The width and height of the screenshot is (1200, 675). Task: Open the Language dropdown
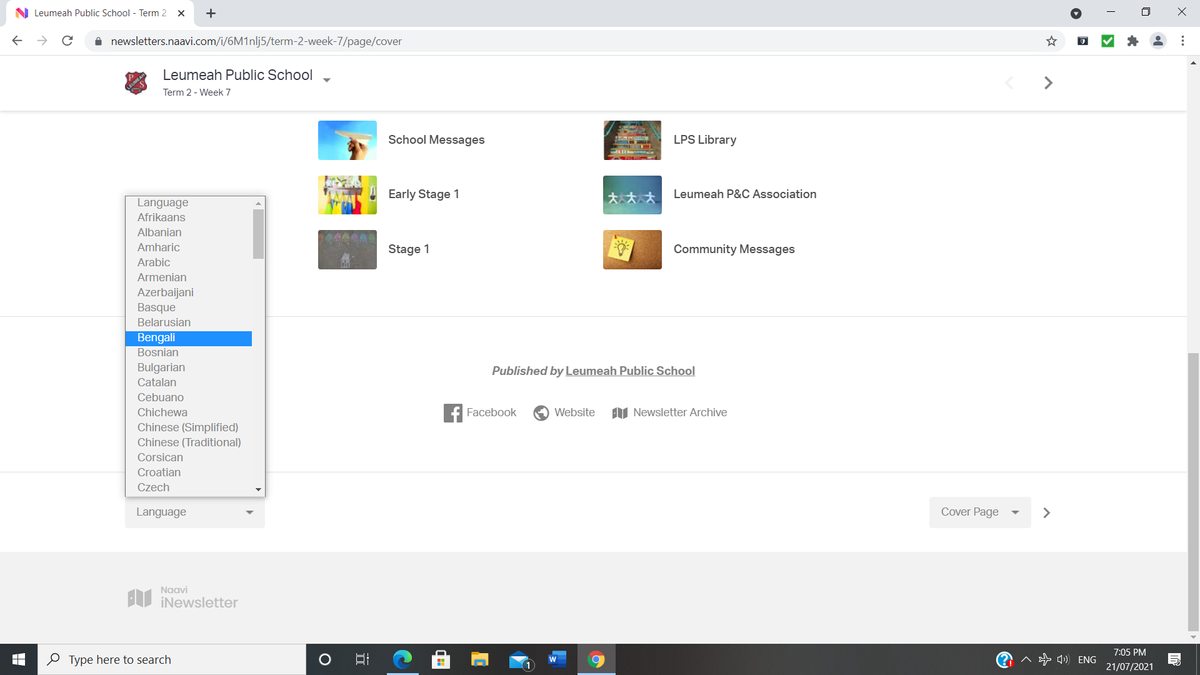click(195, 512)
